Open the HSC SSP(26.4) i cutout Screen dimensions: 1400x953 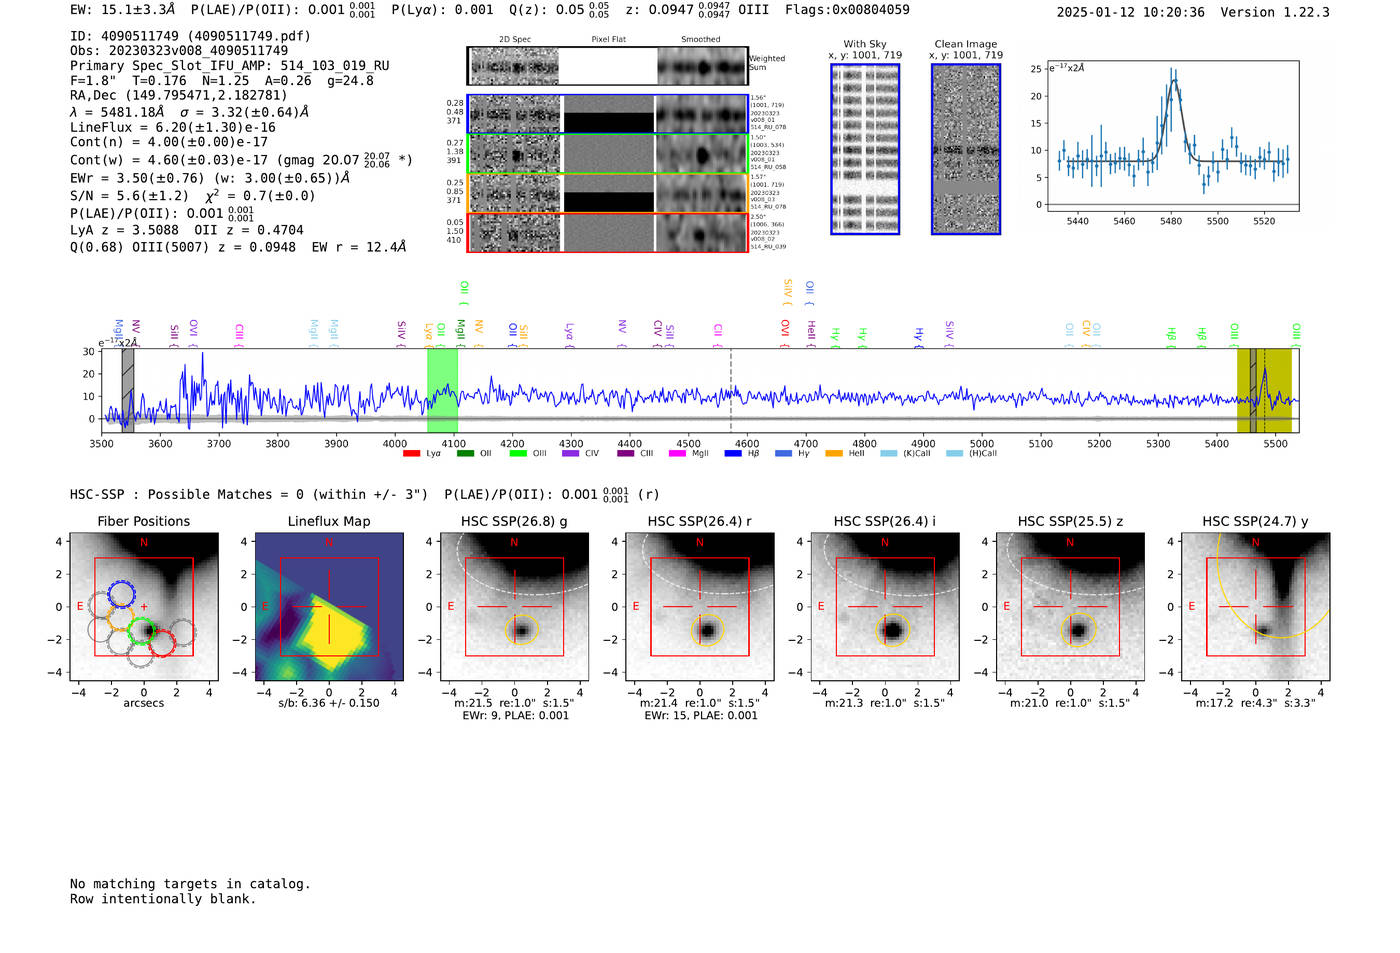tap(885, 607)
